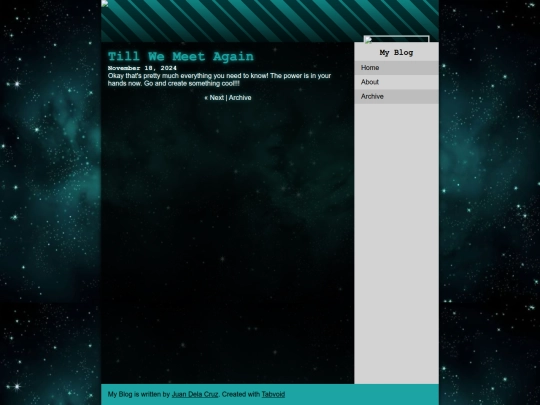Visit the Juan Dela Cruz author link
Image resolution: width=540 pixels, height=405 pixels.
(195, 394)
